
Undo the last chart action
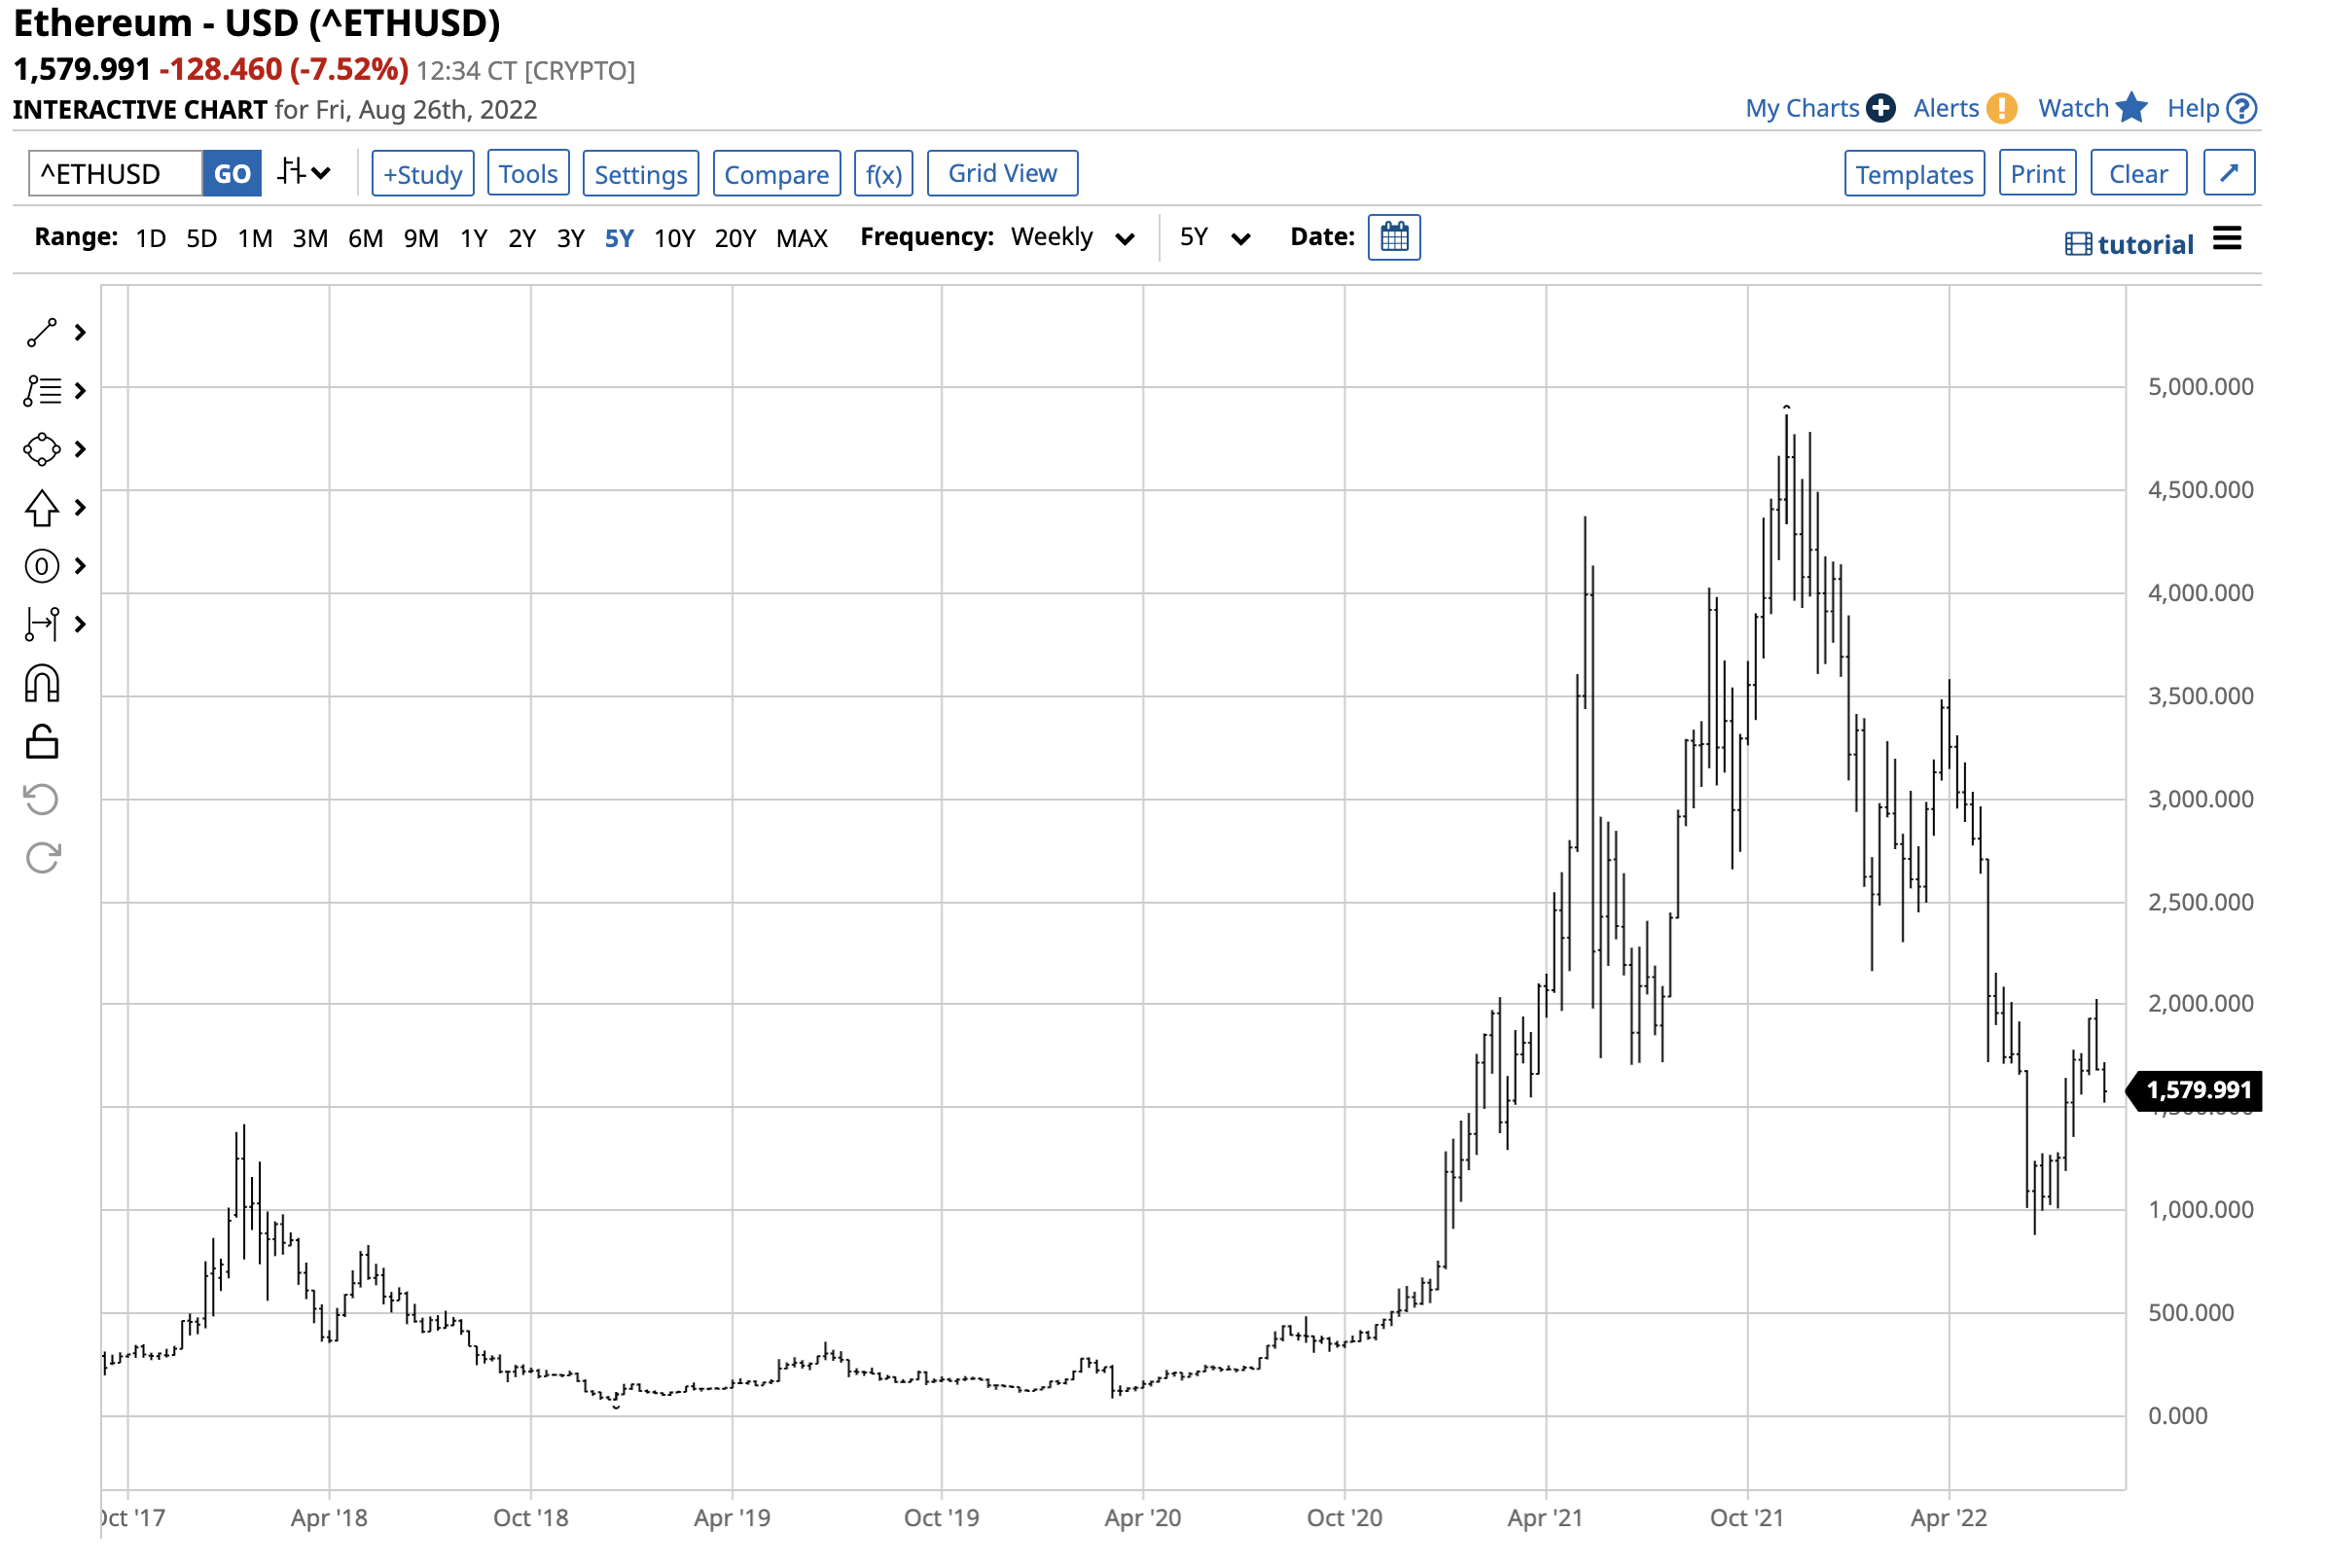tap(41, 799)
